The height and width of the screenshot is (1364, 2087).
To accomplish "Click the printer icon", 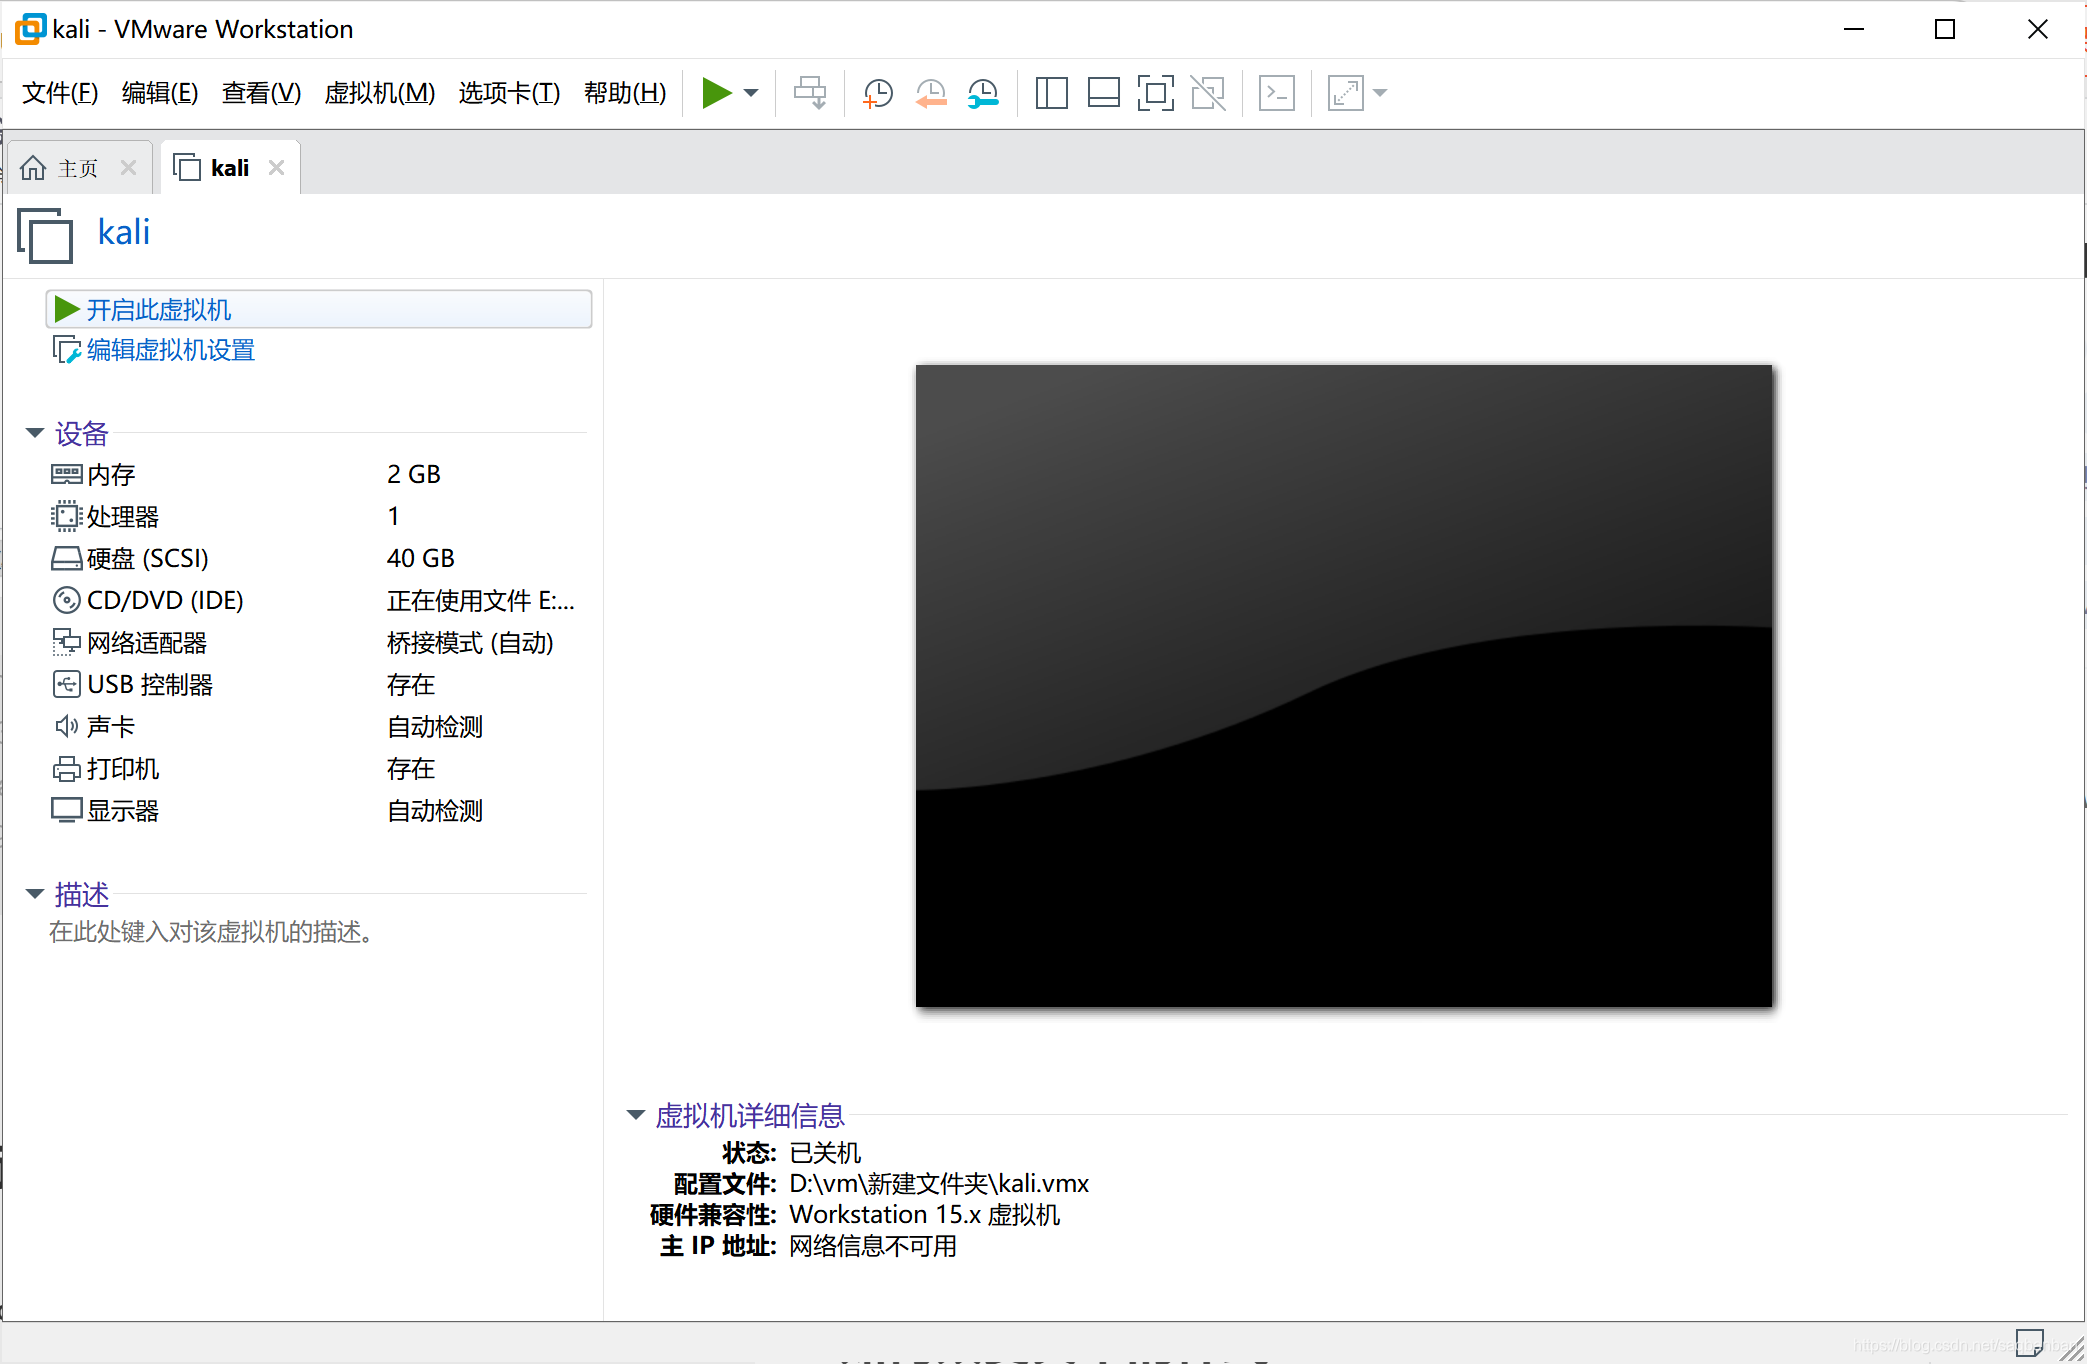I will 66,768.
